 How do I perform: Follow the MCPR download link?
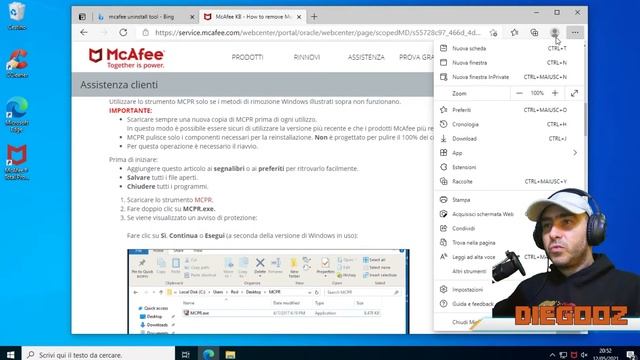pos(203,200)
